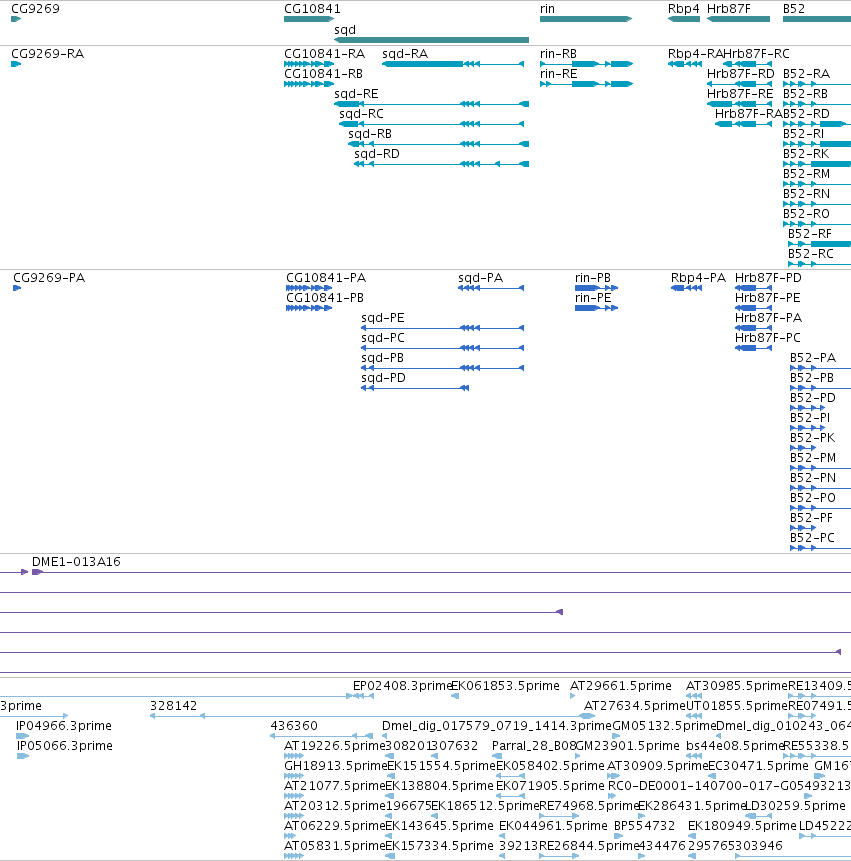The height and width of the screenshot is (861, 851).
Task: Click the sqd-PE protein feature
Action: pyautogui.click(x=443, y=328)
